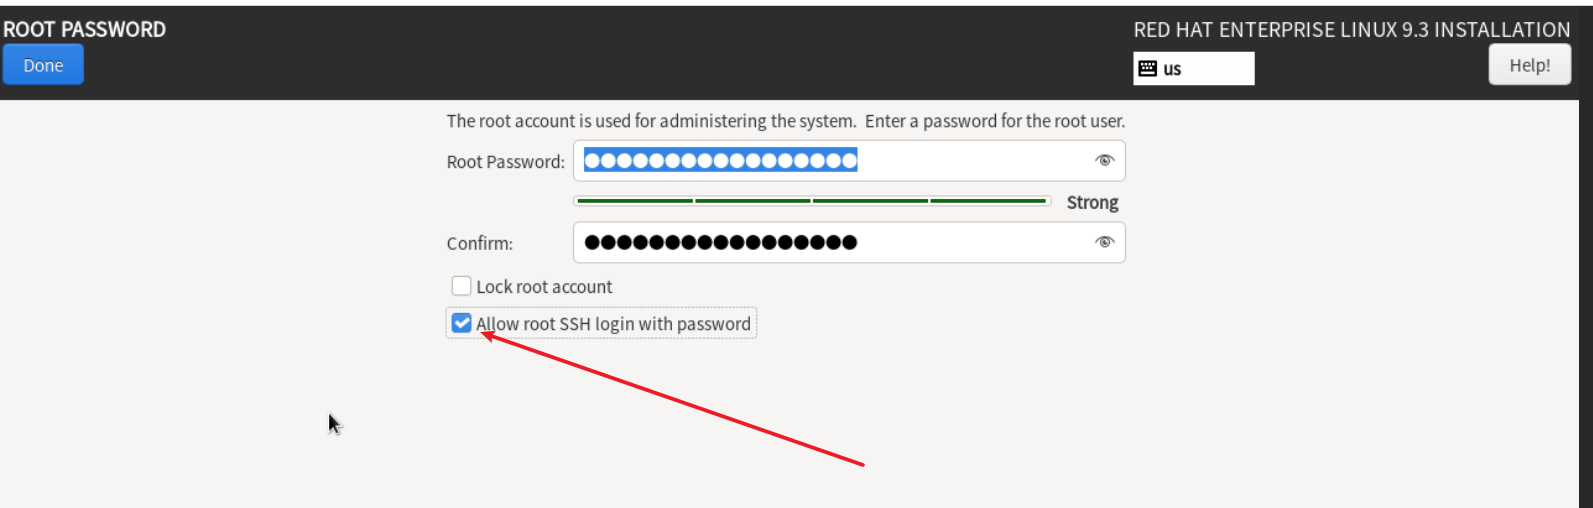Enable the Lock root account checkbox

[461, 287]
